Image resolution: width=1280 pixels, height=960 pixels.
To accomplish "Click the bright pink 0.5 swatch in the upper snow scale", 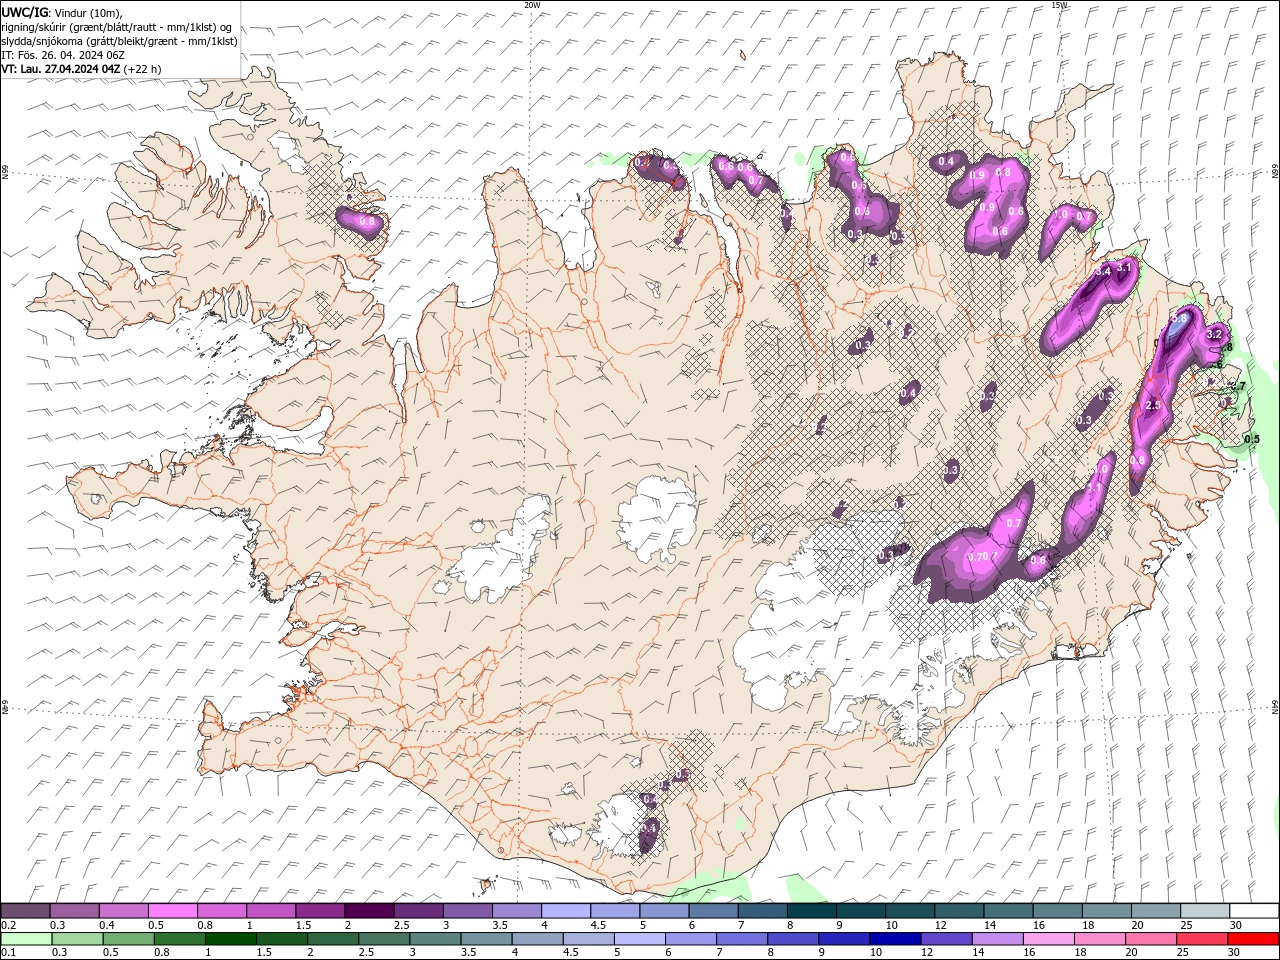I will tap(173, 911).
